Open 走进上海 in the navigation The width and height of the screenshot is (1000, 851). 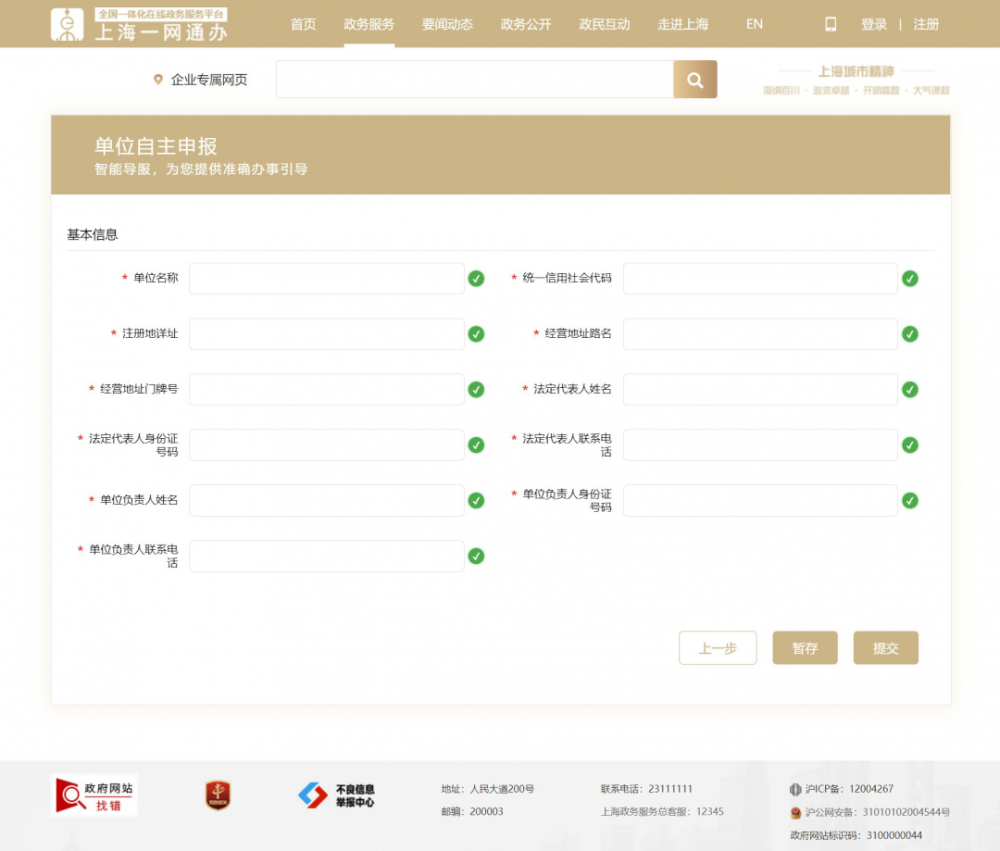click(x=683, y=24)
